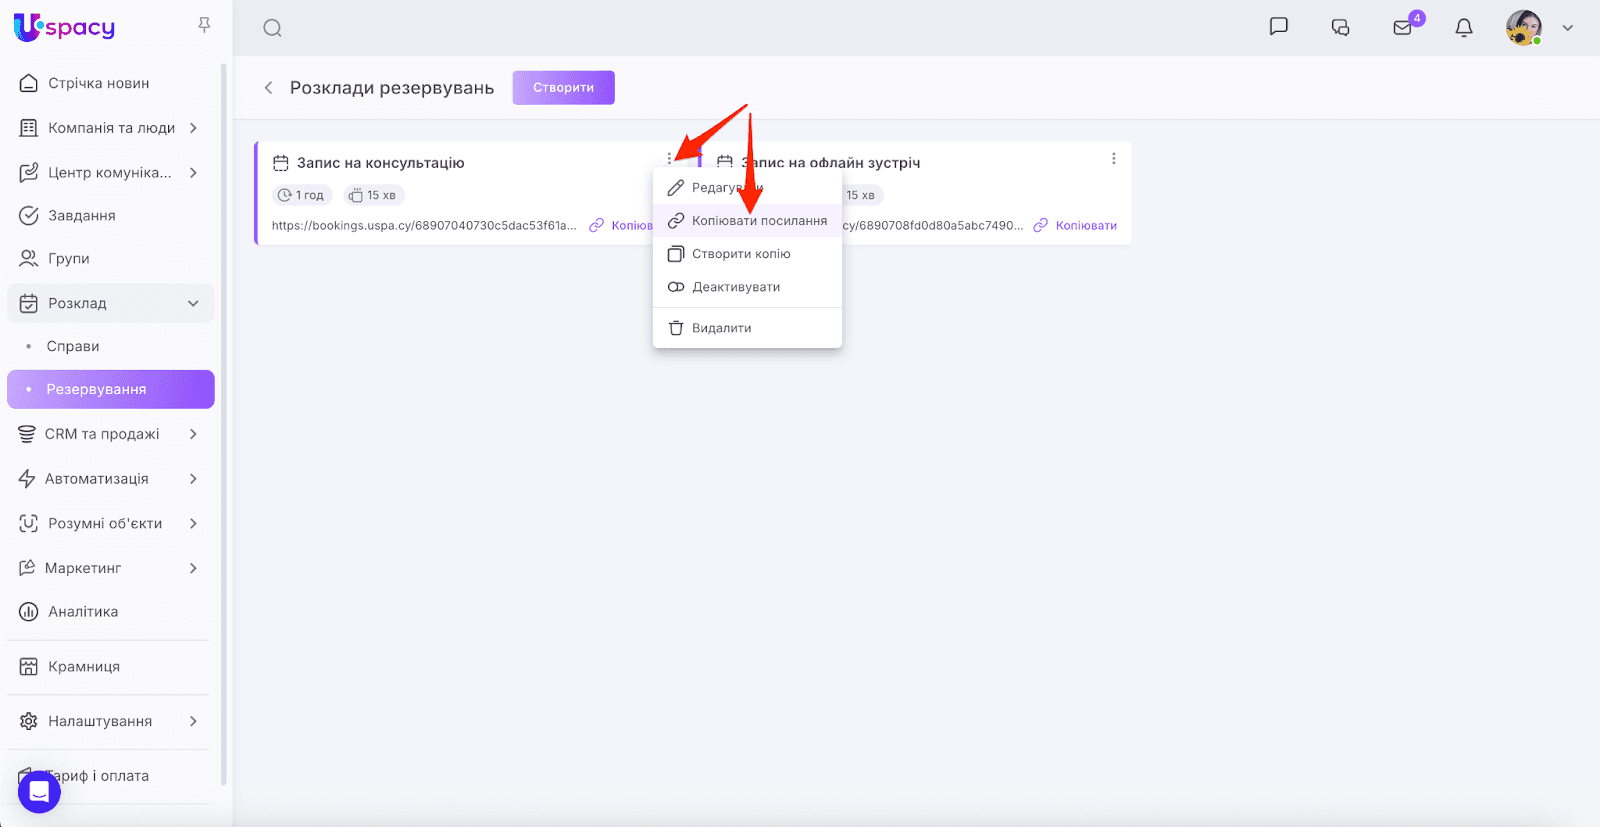Open the chat messages icon
The height and width of the screenshot is (827, 1600).
[1278, 27]
